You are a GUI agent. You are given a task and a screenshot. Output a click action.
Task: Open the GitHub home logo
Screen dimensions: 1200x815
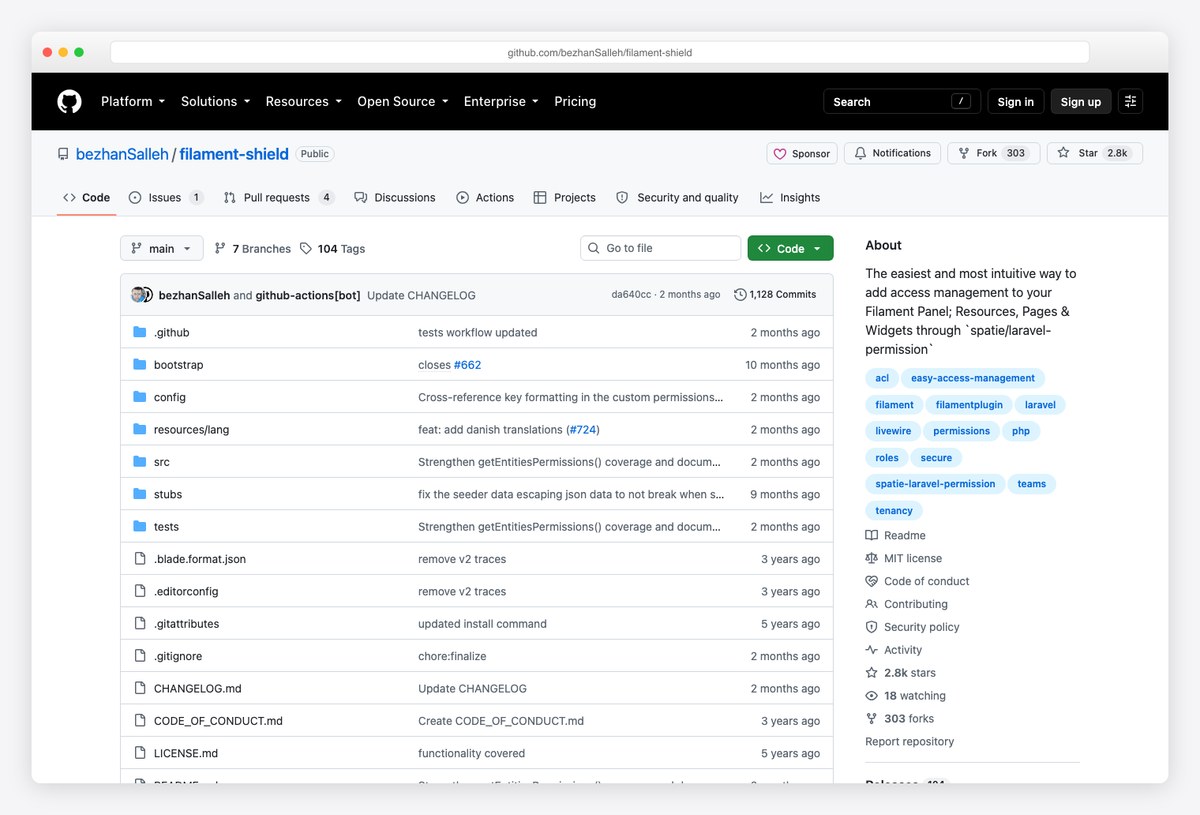click(69, 101)
